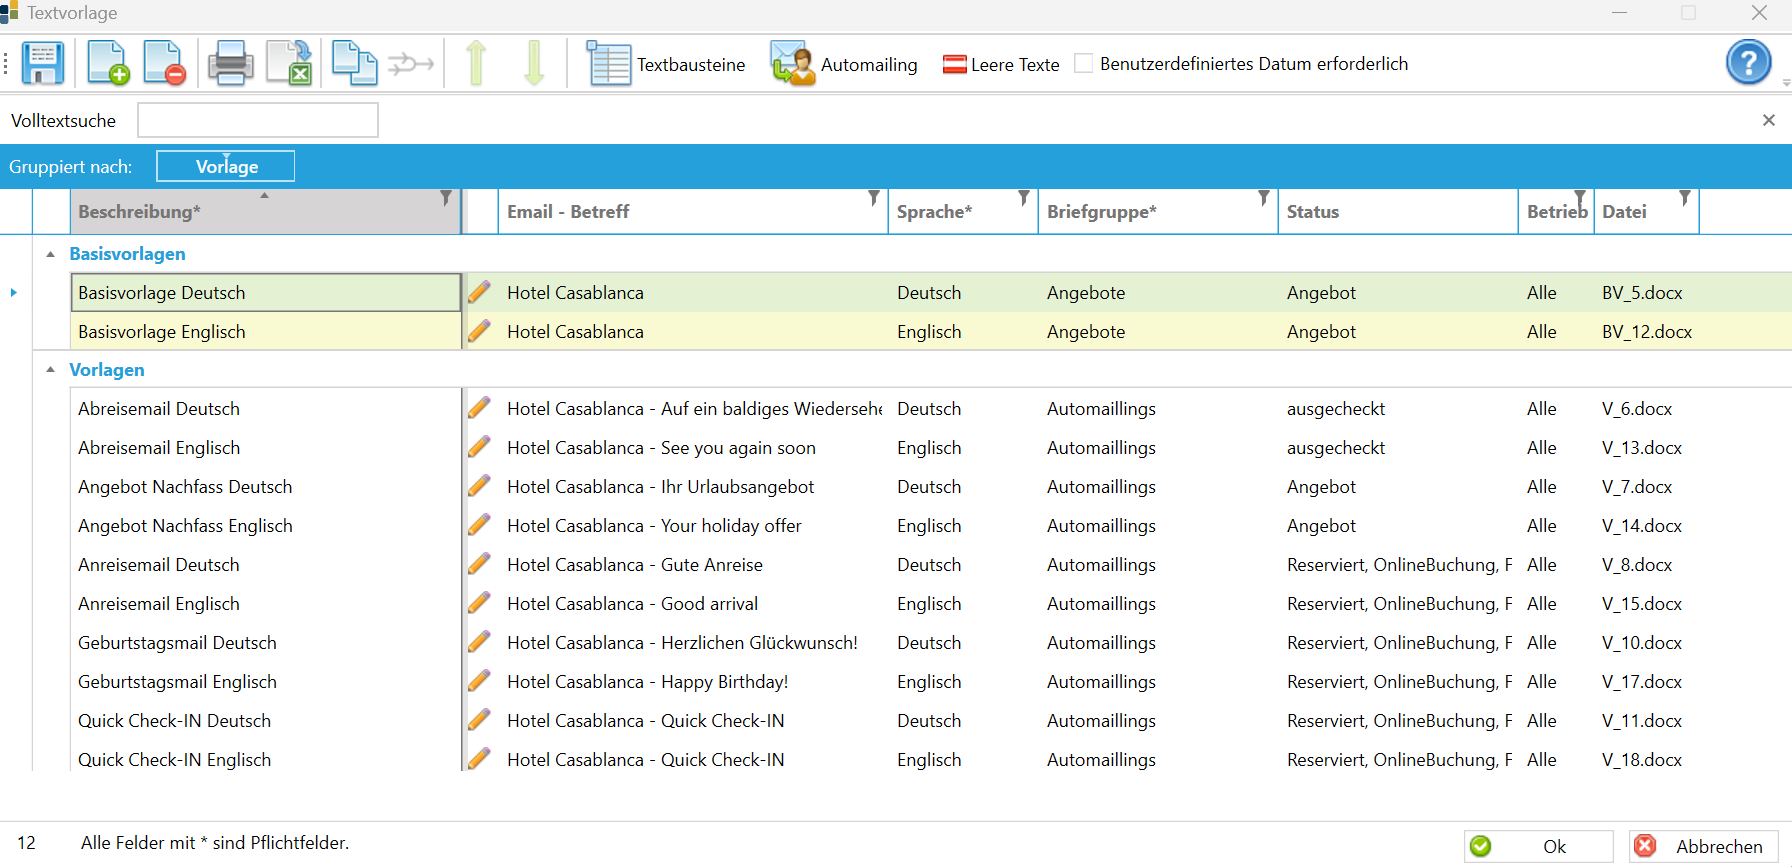This screenshot has height=867, width=1792.
Task: Edit Basisvorlage Englisch with pencil icon
Action: pyautogui.click(x=480, y=331)
